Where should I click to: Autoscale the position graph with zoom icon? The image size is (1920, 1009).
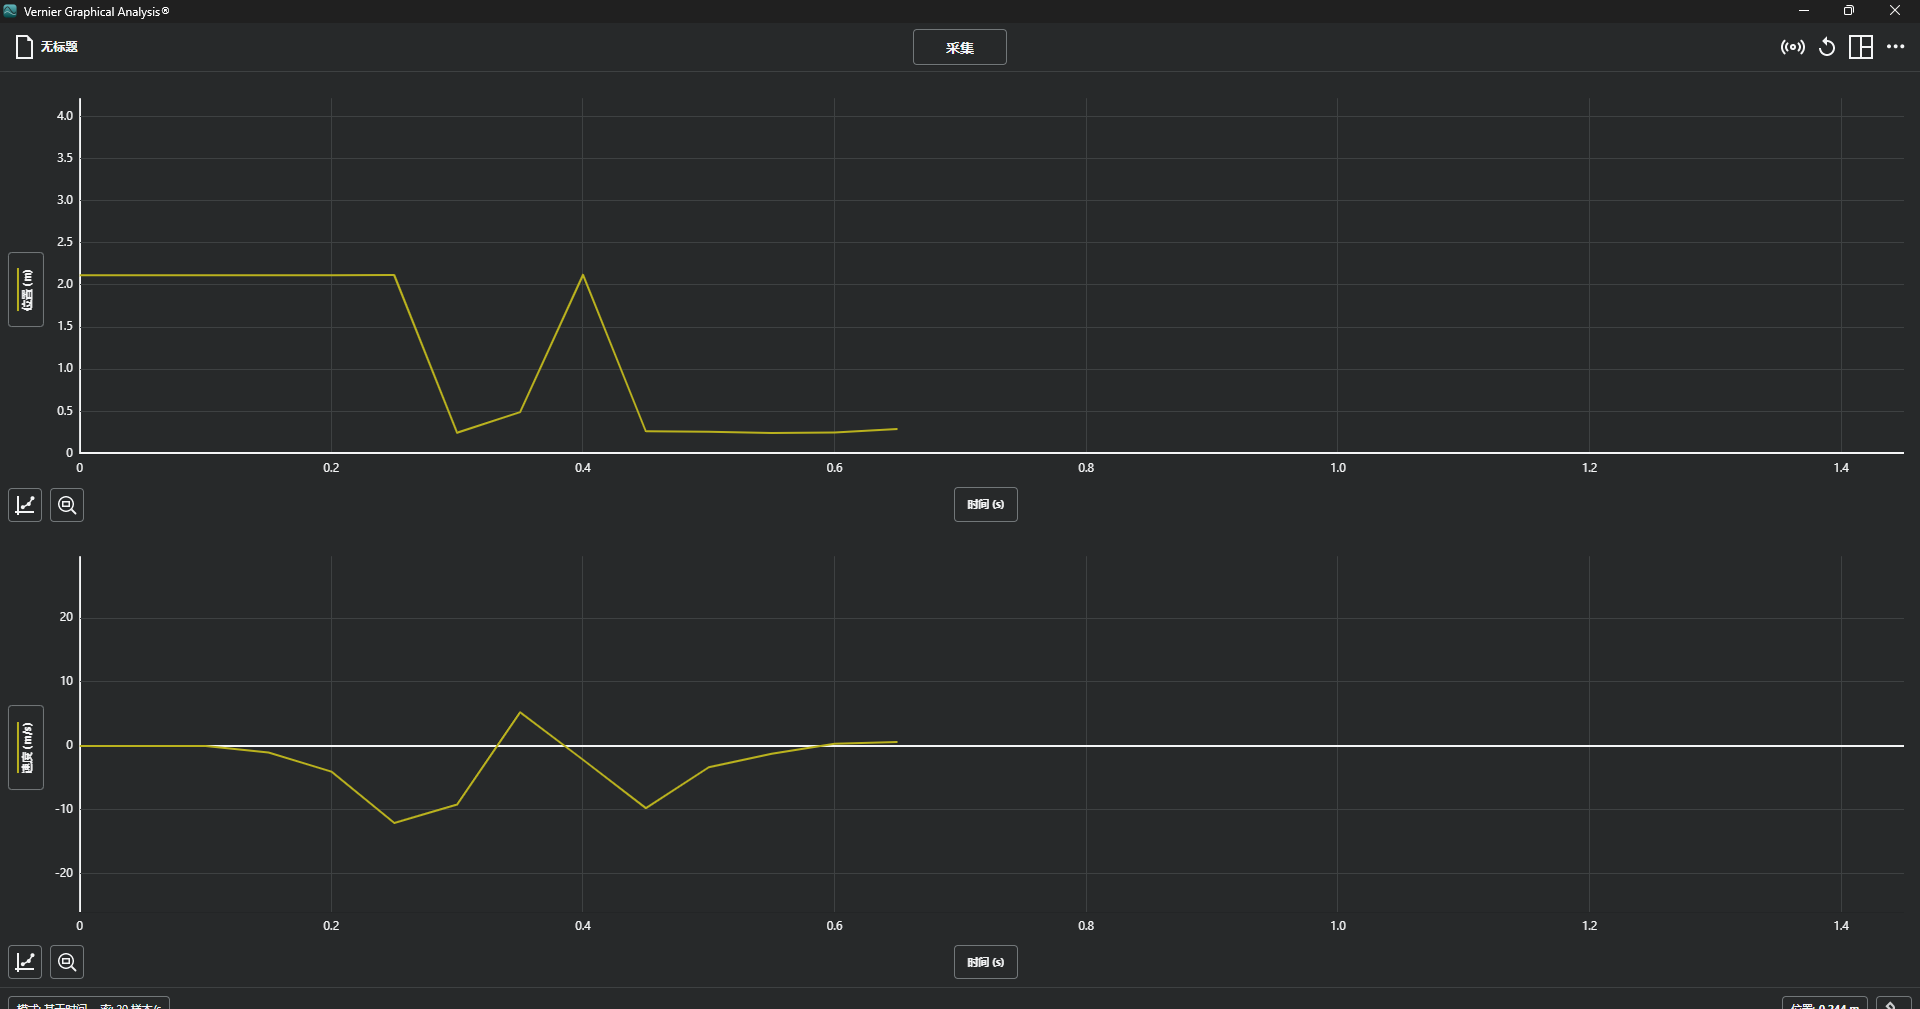click(67, 505)
